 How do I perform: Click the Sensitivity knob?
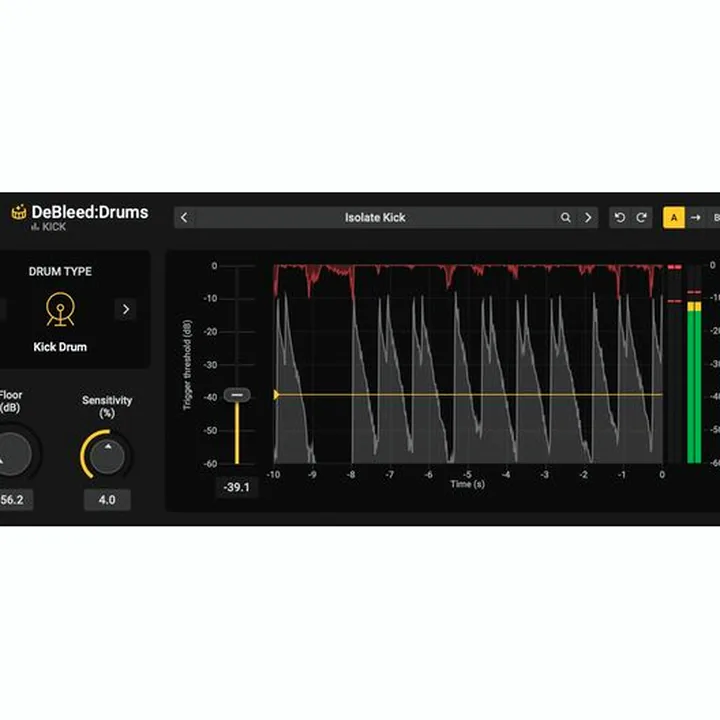coord(107,456)
